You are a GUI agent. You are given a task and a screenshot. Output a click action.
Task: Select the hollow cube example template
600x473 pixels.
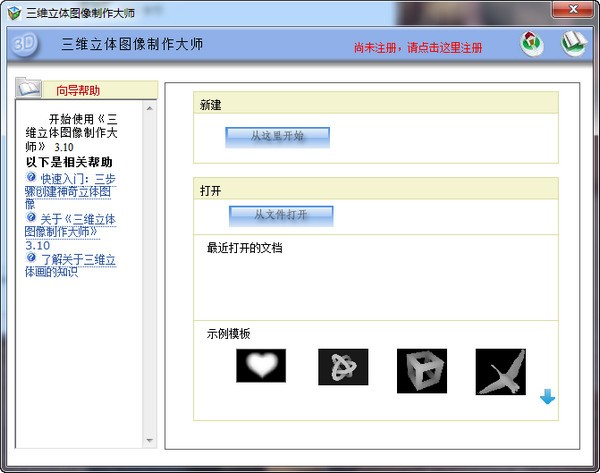point(422,371)
